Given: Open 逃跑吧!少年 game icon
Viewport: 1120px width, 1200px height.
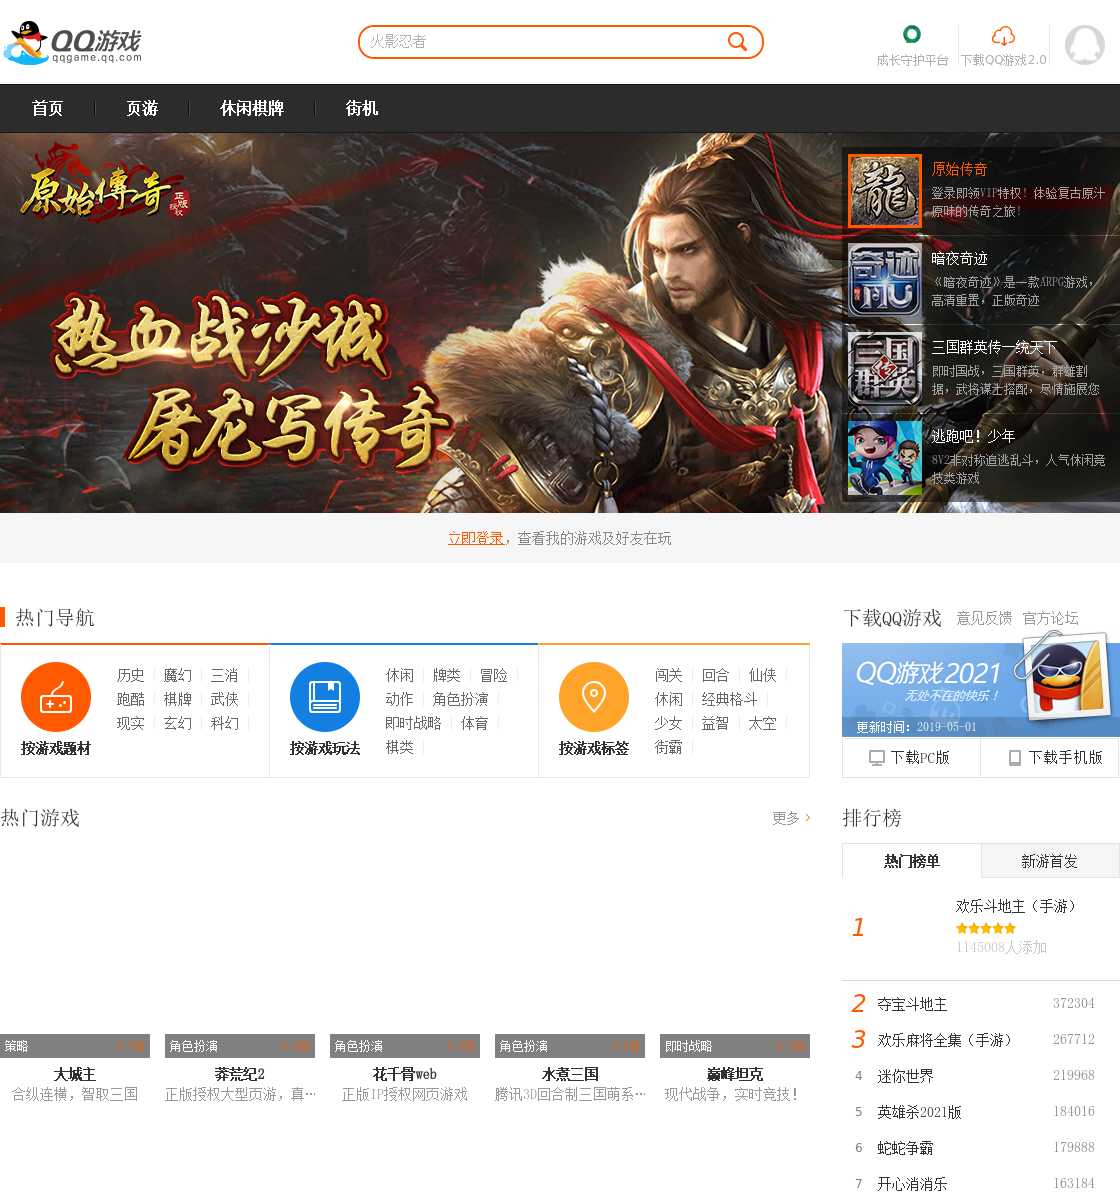Looking at the screenshot, I should coord(885,458).
